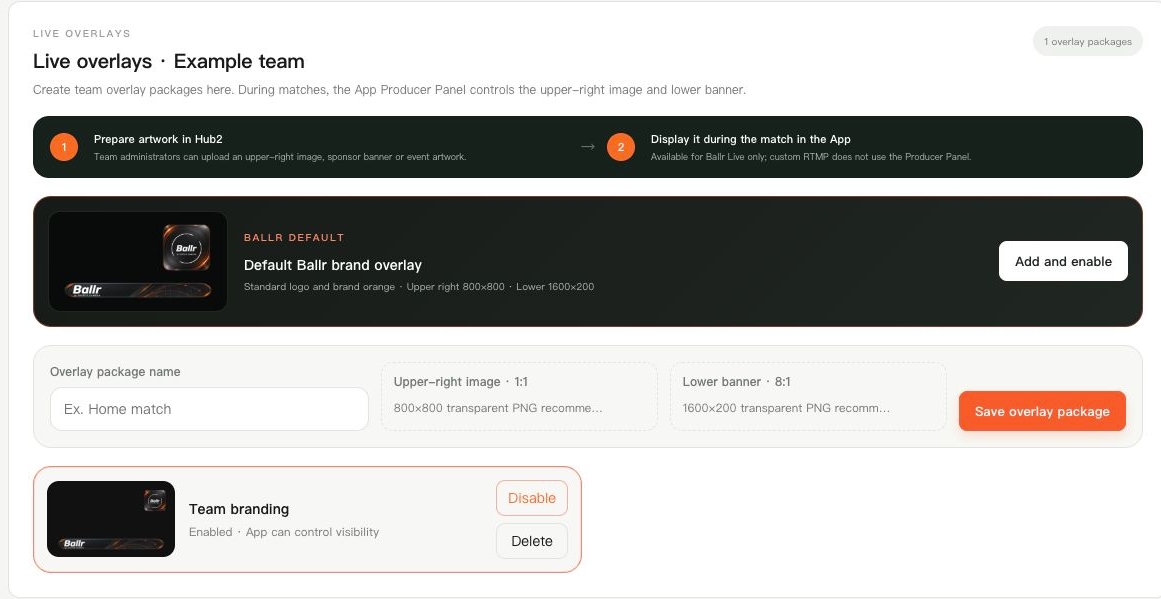Click 'Enabled · App can control visibility' status
Screen dimensions: 1161x599
[284, 532]
